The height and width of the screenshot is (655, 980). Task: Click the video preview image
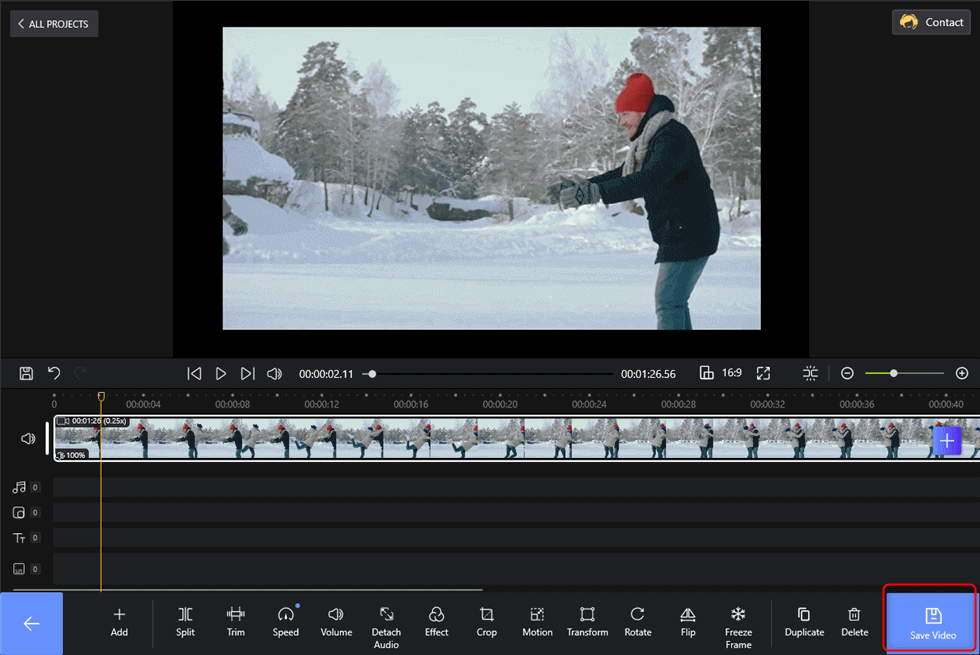pos(491,178)
